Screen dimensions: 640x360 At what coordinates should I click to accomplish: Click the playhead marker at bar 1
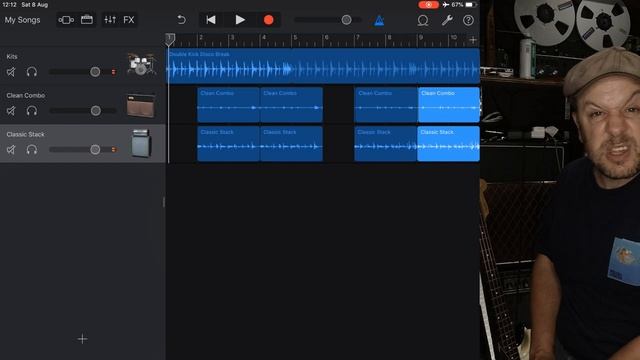(x=170, y=39)
